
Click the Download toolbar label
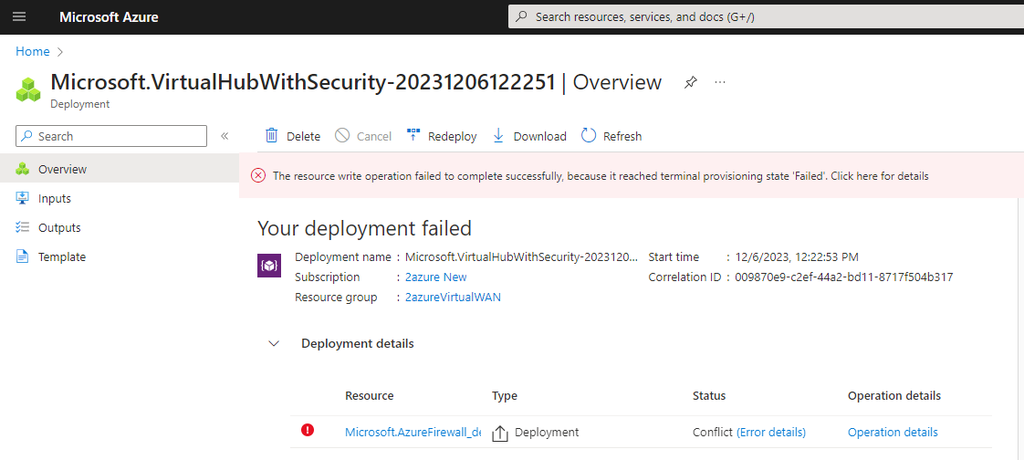click(540, 137)
